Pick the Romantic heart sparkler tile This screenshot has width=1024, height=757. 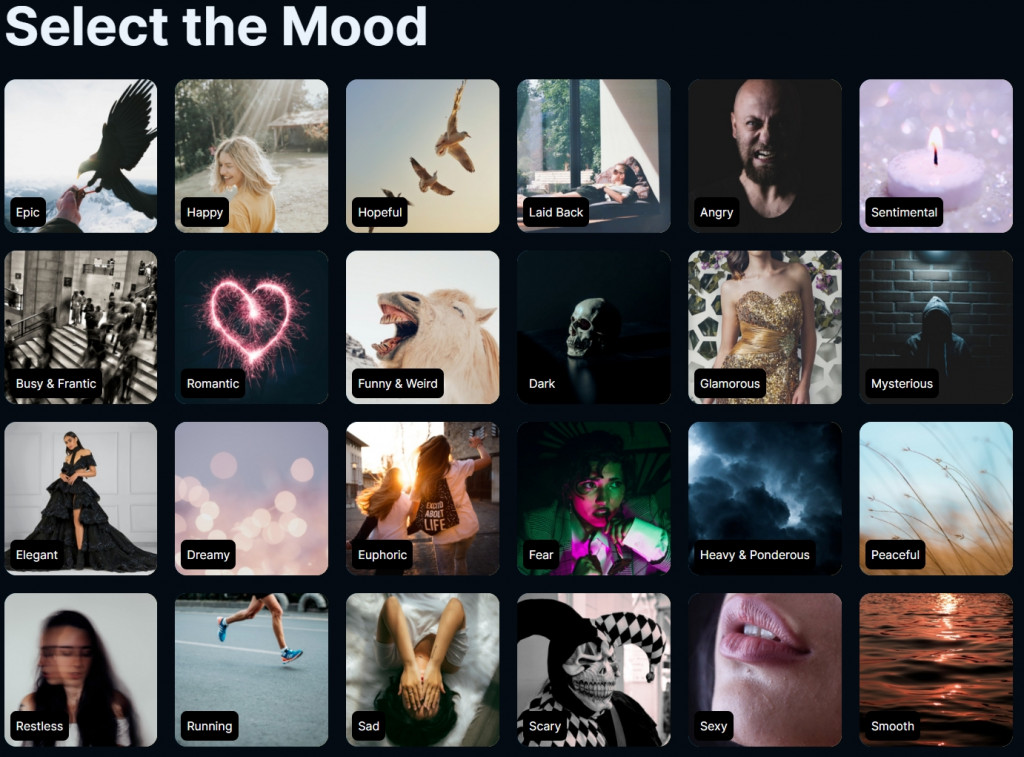pos(251,327)
